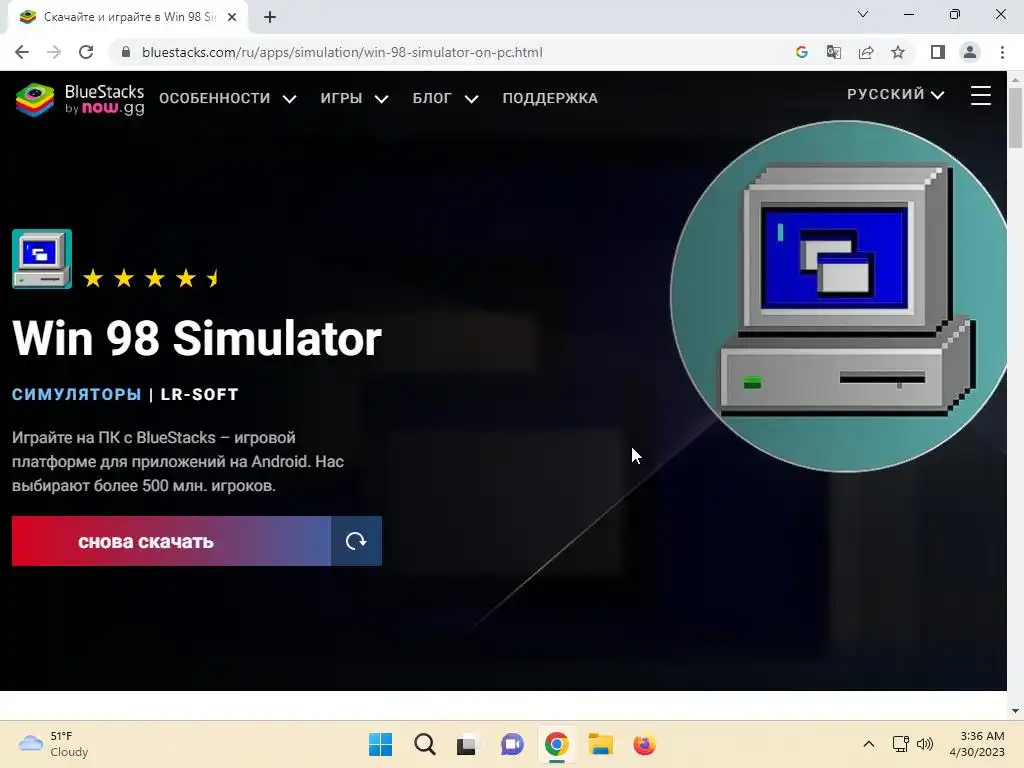The width and height of the screenshot is (1024, 768).
Task: Open Windows taskbar search
Action: coord(424,744)
